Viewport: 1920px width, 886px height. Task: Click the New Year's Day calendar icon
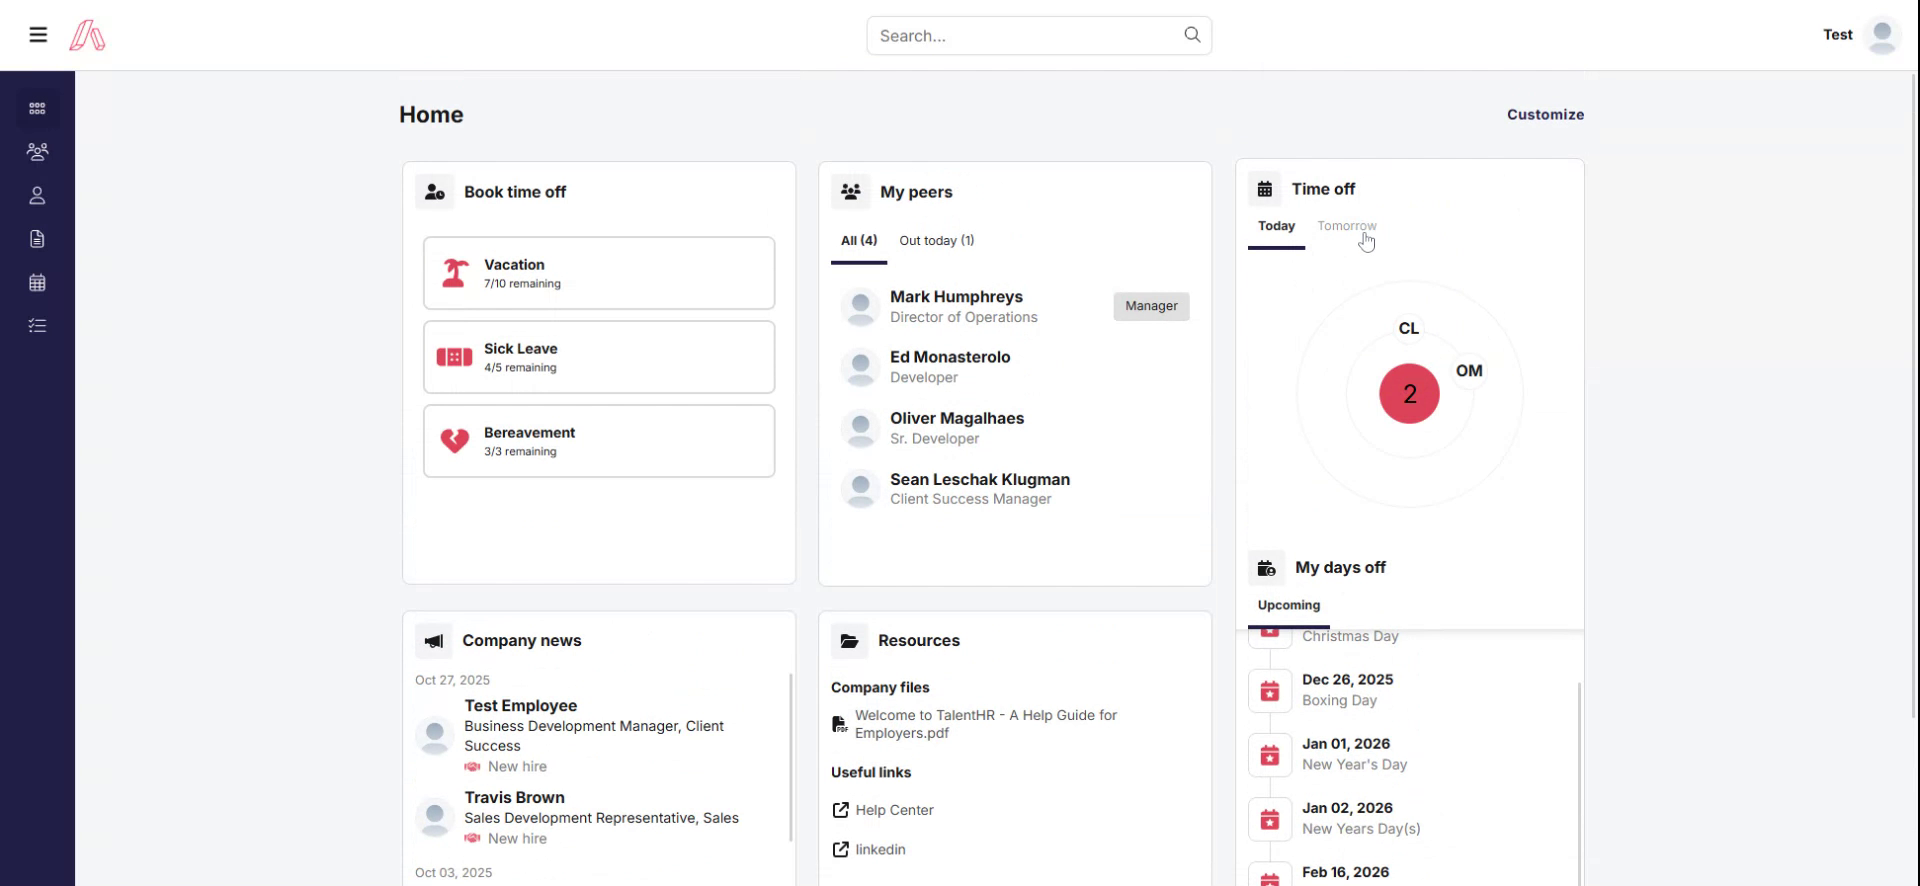[x=1269, y=755]
